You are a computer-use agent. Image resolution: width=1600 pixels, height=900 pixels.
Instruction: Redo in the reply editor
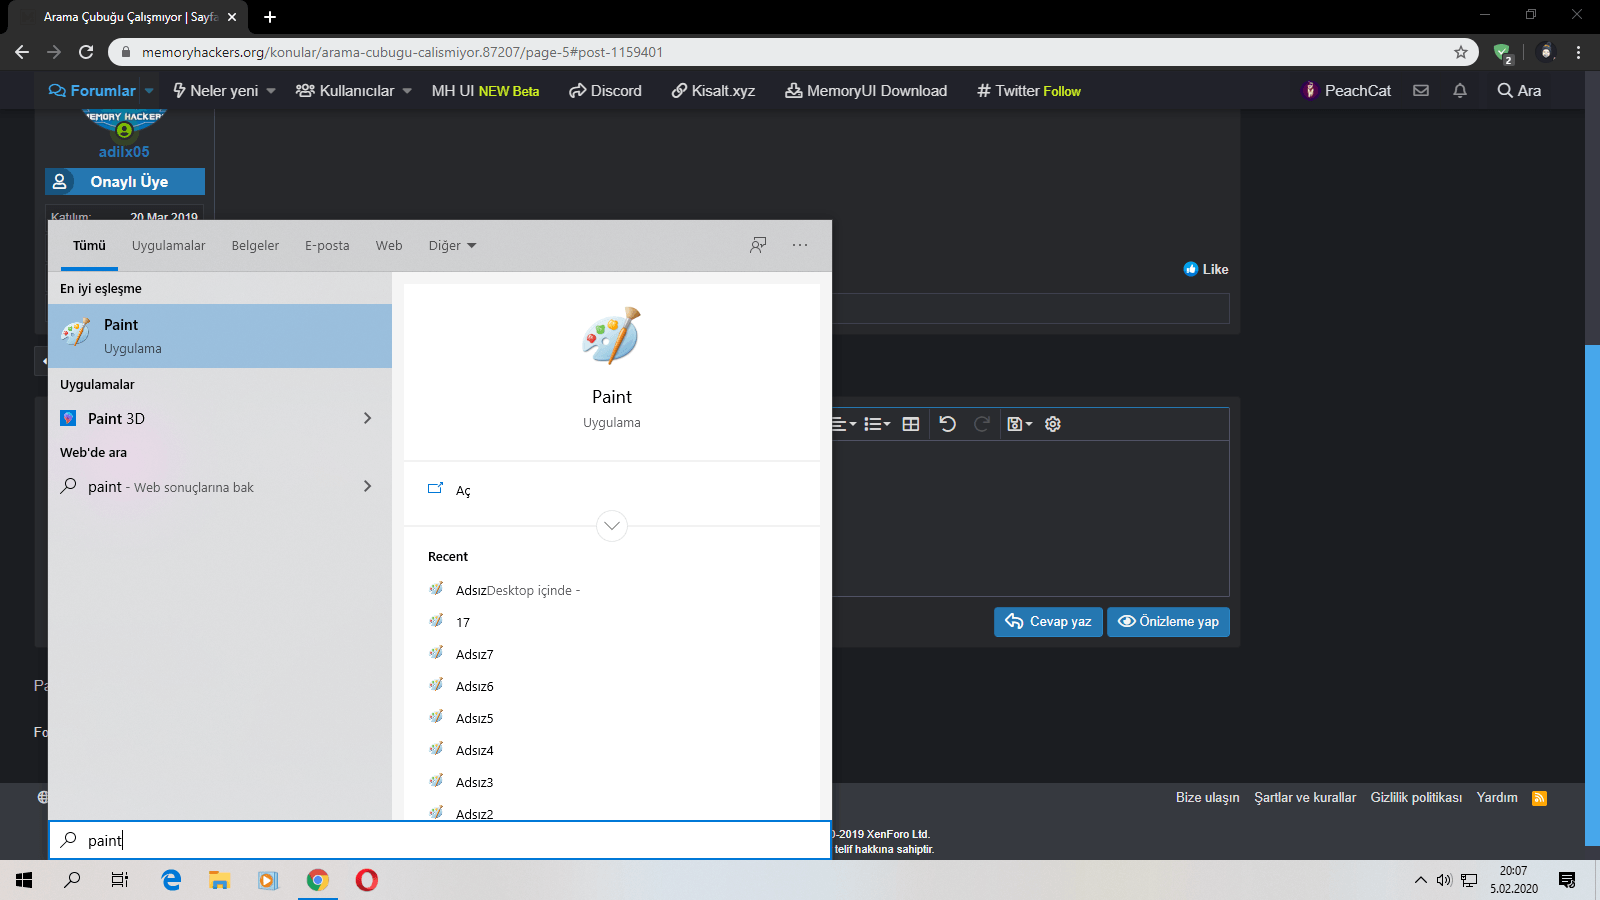point(982,424)
